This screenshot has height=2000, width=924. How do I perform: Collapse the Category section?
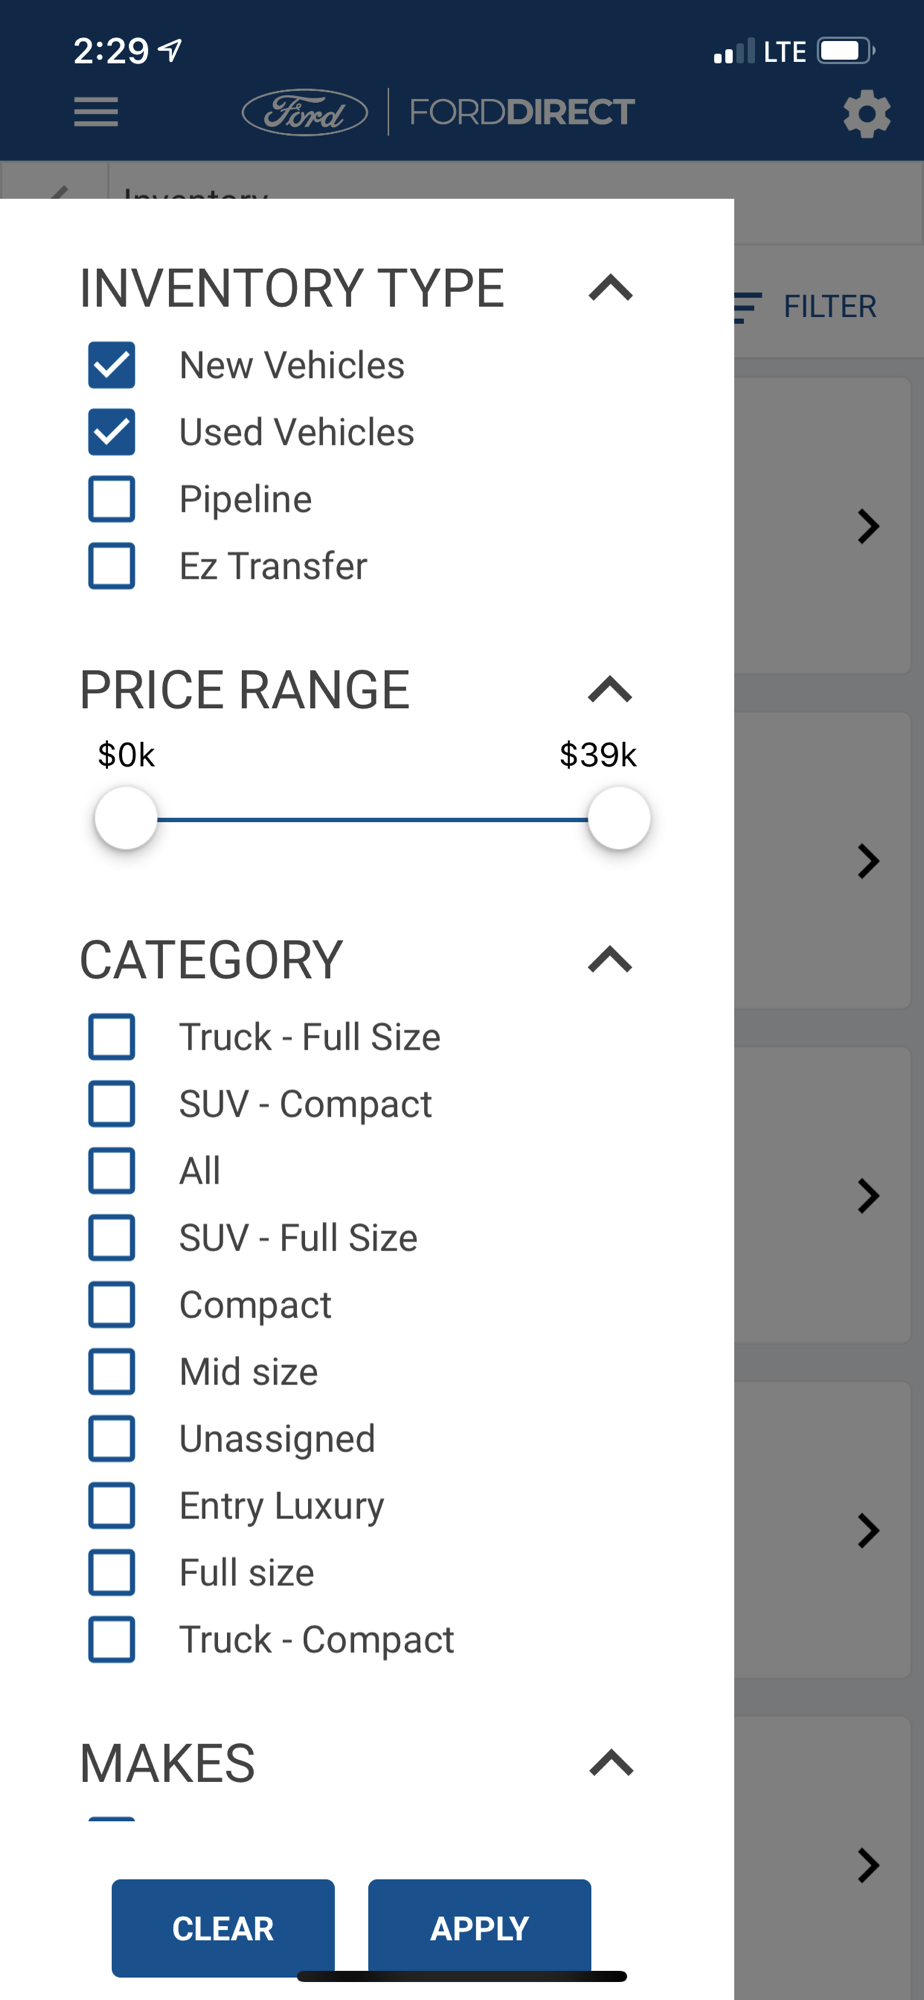point(611,960)
